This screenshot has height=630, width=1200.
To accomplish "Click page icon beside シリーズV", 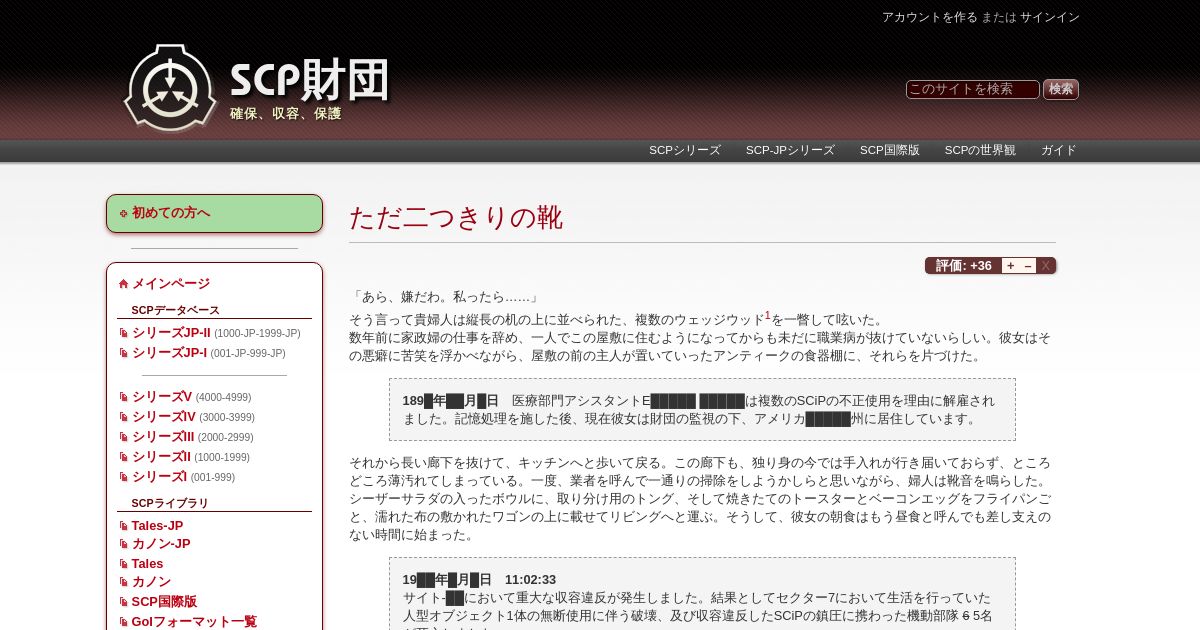I will 123,397.
